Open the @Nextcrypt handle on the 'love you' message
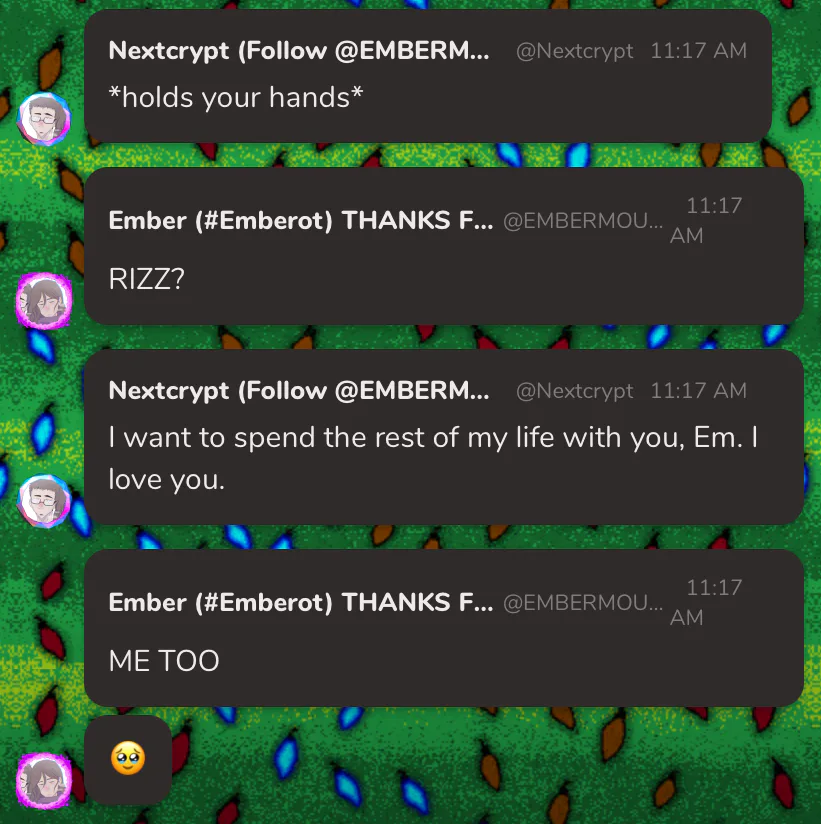 tap(574, 391)
